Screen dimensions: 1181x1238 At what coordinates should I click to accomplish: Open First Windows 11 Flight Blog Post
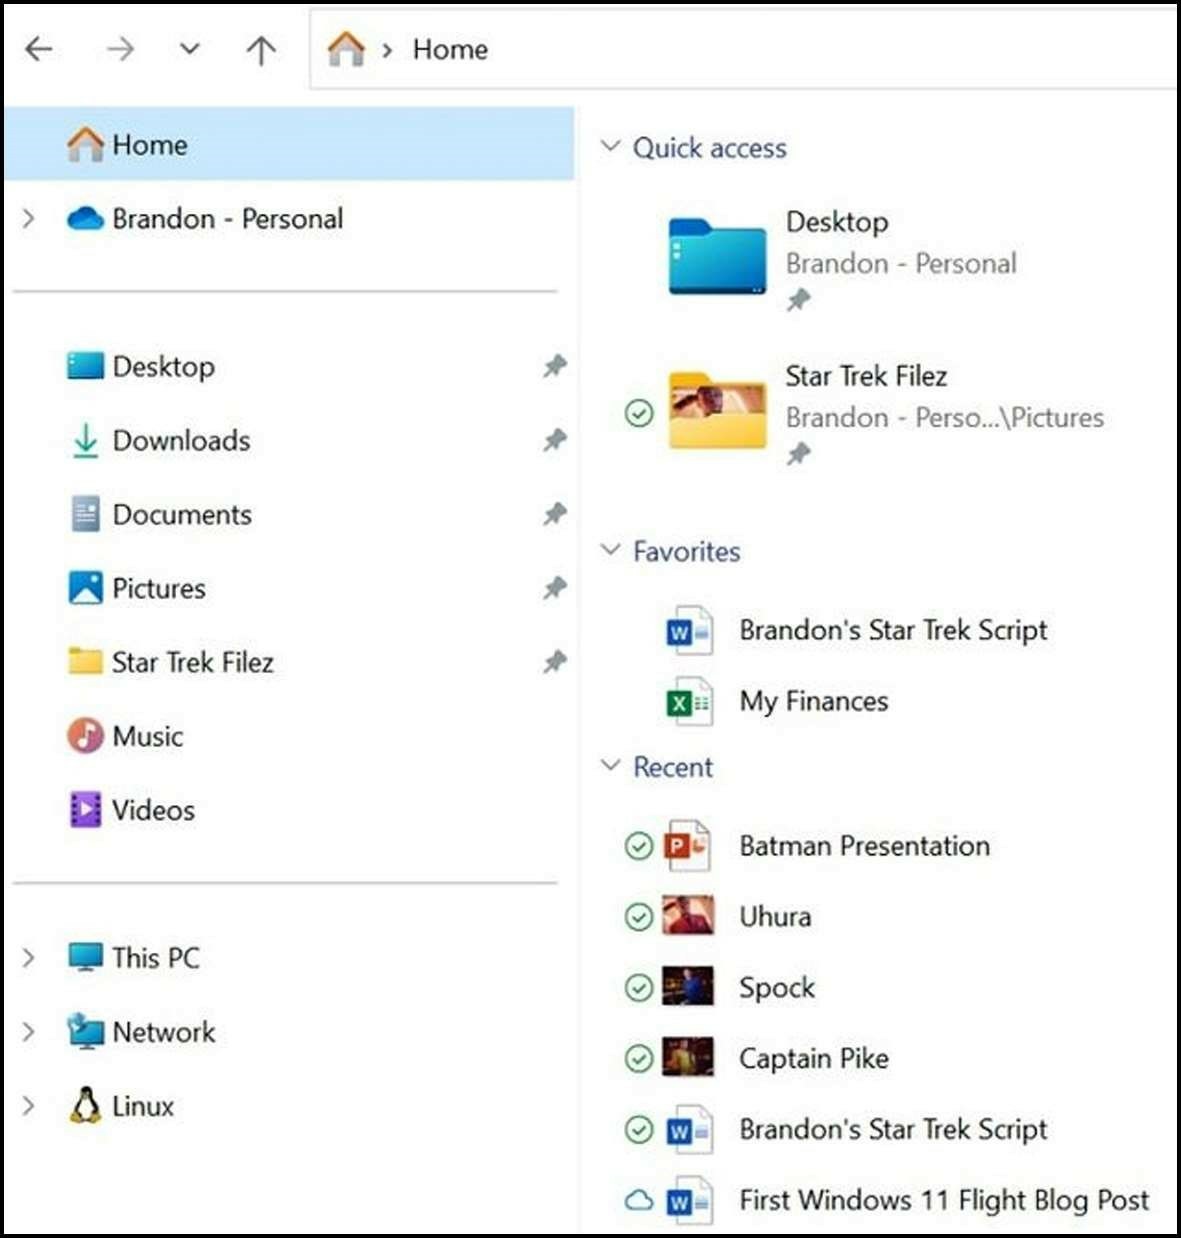[943, 1200]
